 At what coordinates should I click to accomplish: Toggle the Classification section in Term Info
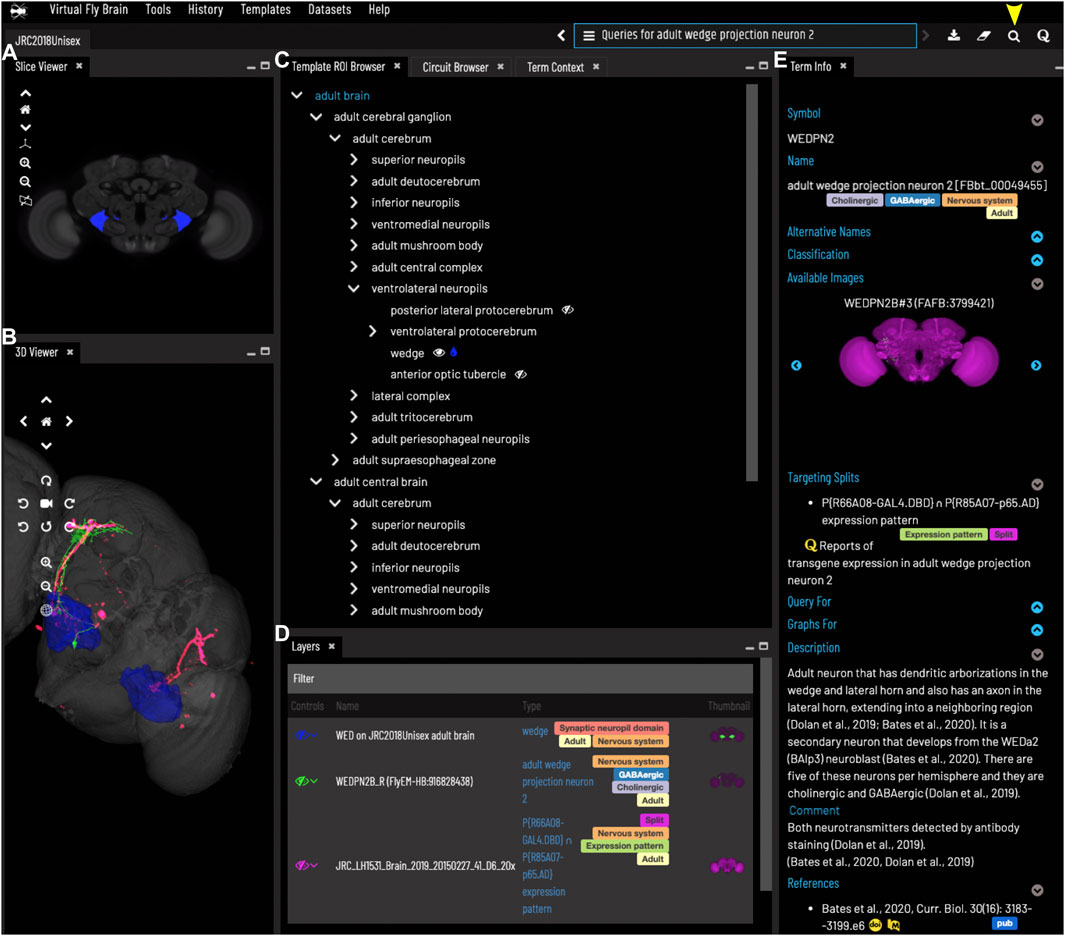coord(1037,260)
